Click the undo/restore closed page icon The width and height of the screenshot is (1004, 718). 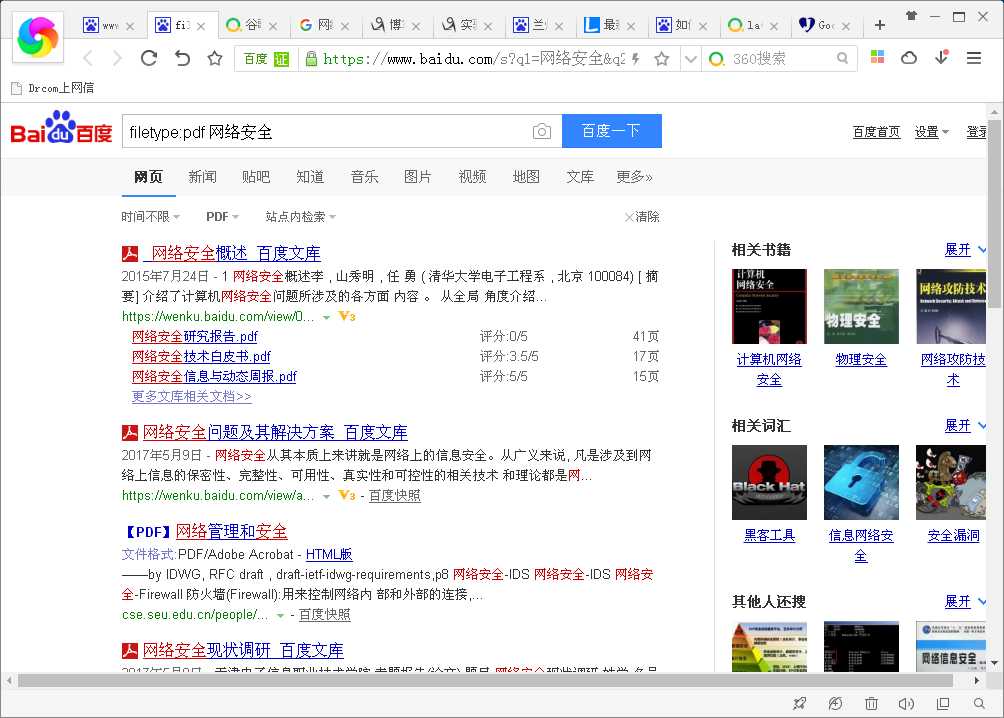182,58
